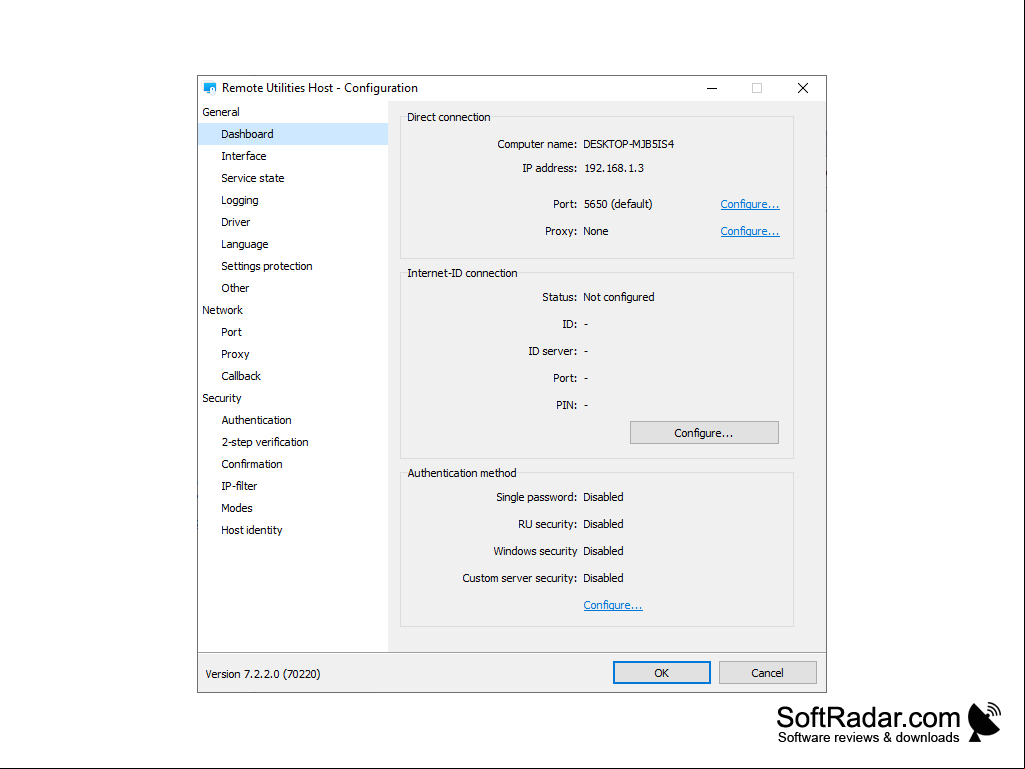Open Language settings
The image size is (1025, 769).
[244, 244]
